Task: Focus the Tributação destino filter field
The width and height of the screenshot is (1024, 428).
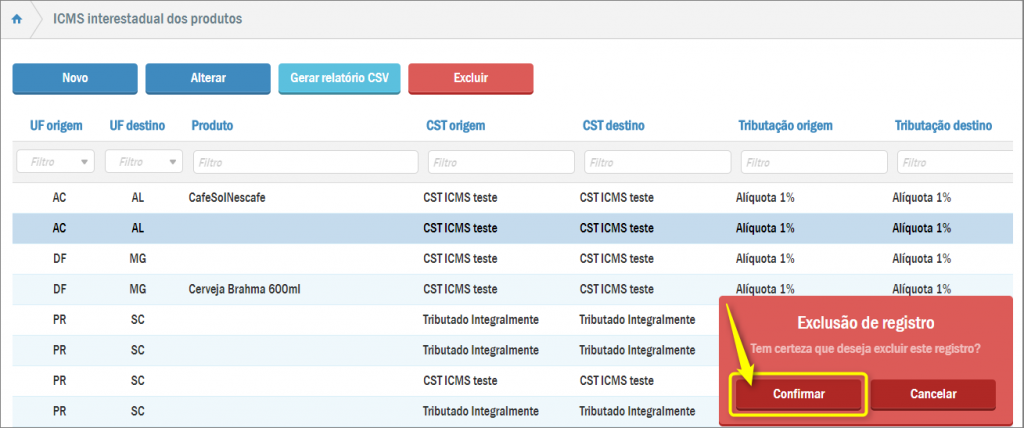Action: pyautogui.click(x=958, y=162)
